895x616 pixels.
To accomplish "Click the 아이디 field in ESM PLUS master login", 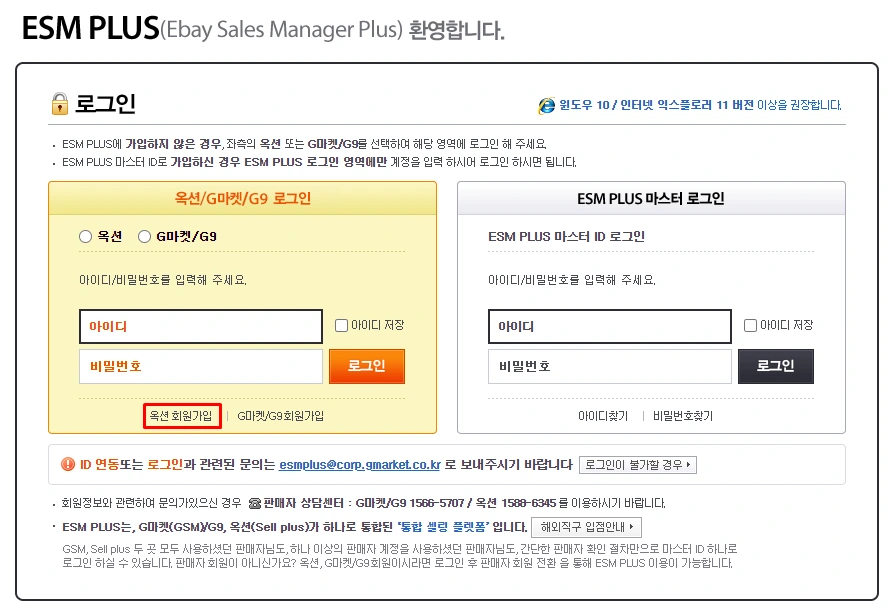I will [x=610, y=327].
